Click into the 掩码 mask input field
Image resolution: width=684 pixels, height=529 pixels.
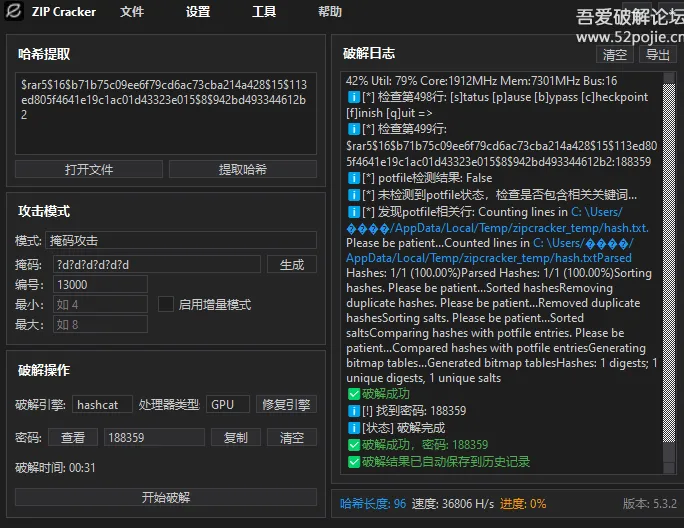coord(157,264)
